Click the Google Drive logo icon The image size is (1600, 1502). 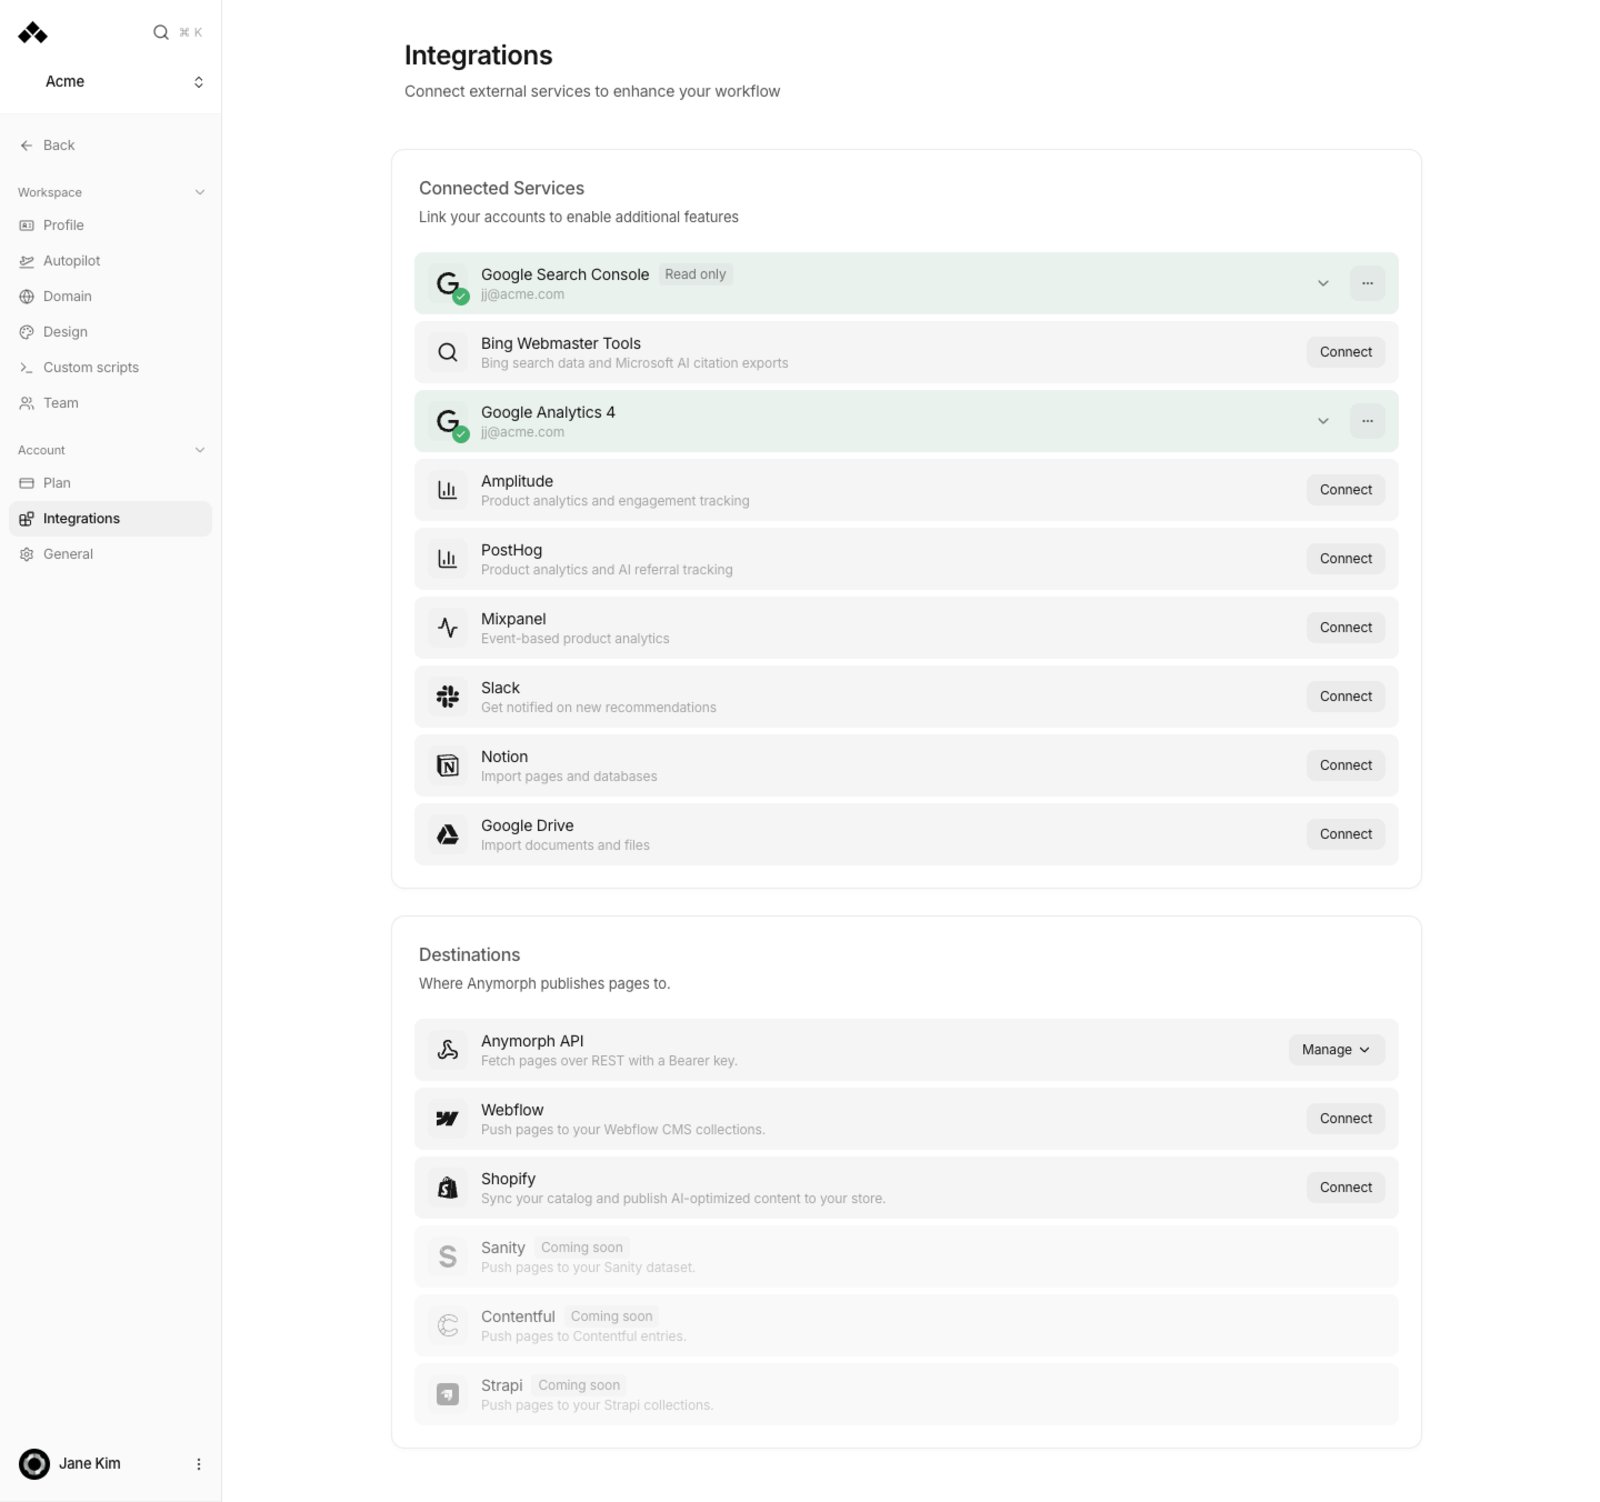point(448,835)
